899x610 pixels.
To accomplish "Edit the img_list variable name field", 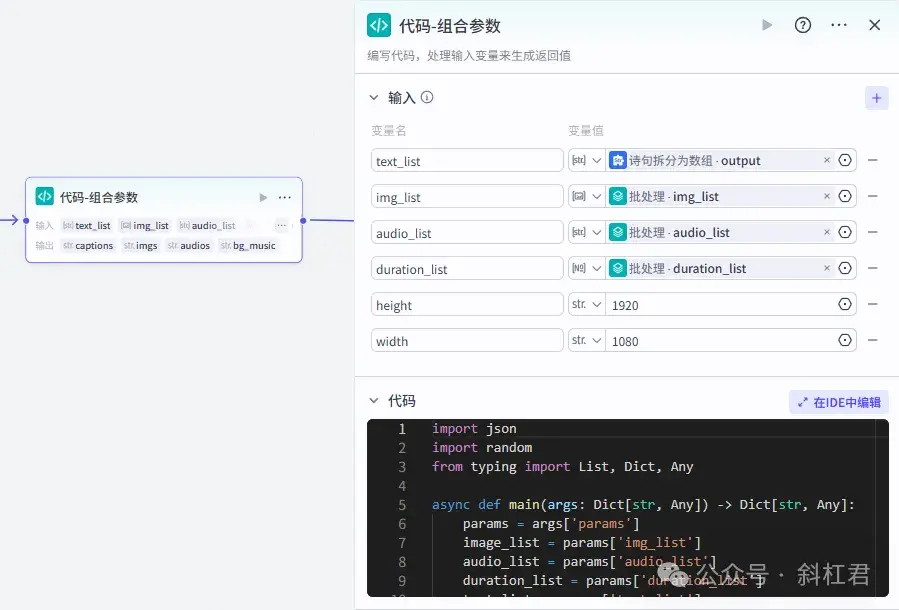I will point(467,197).
